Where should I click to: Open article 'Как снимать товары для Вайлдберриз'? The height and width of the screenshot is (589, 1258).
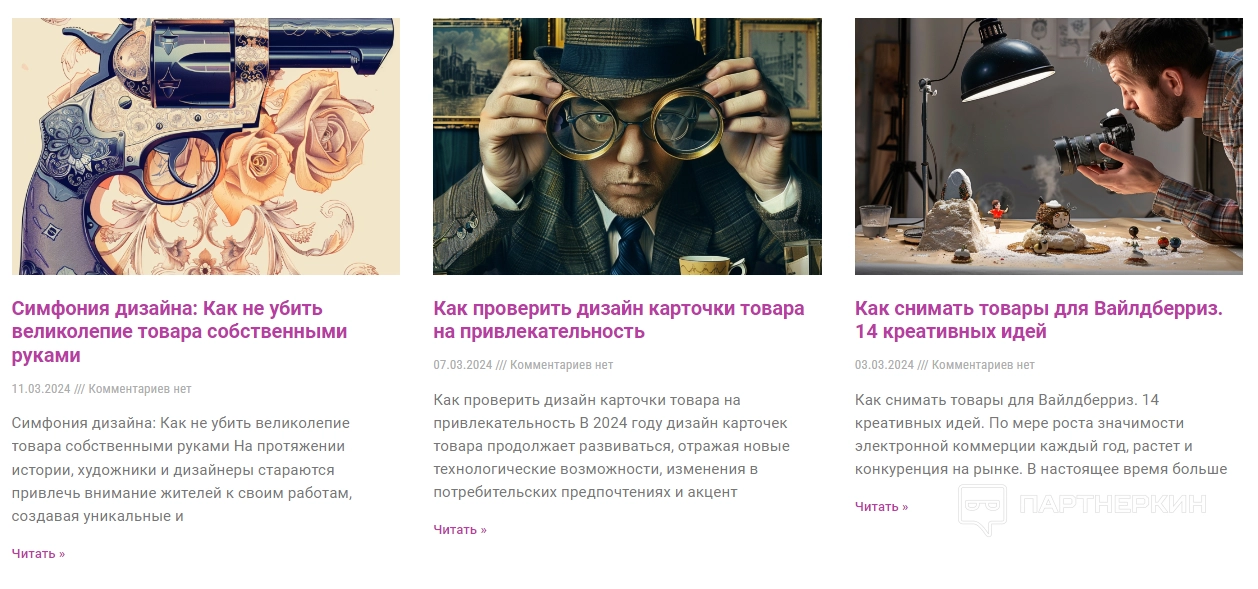pyautogui.click(x=1039, y=319)
